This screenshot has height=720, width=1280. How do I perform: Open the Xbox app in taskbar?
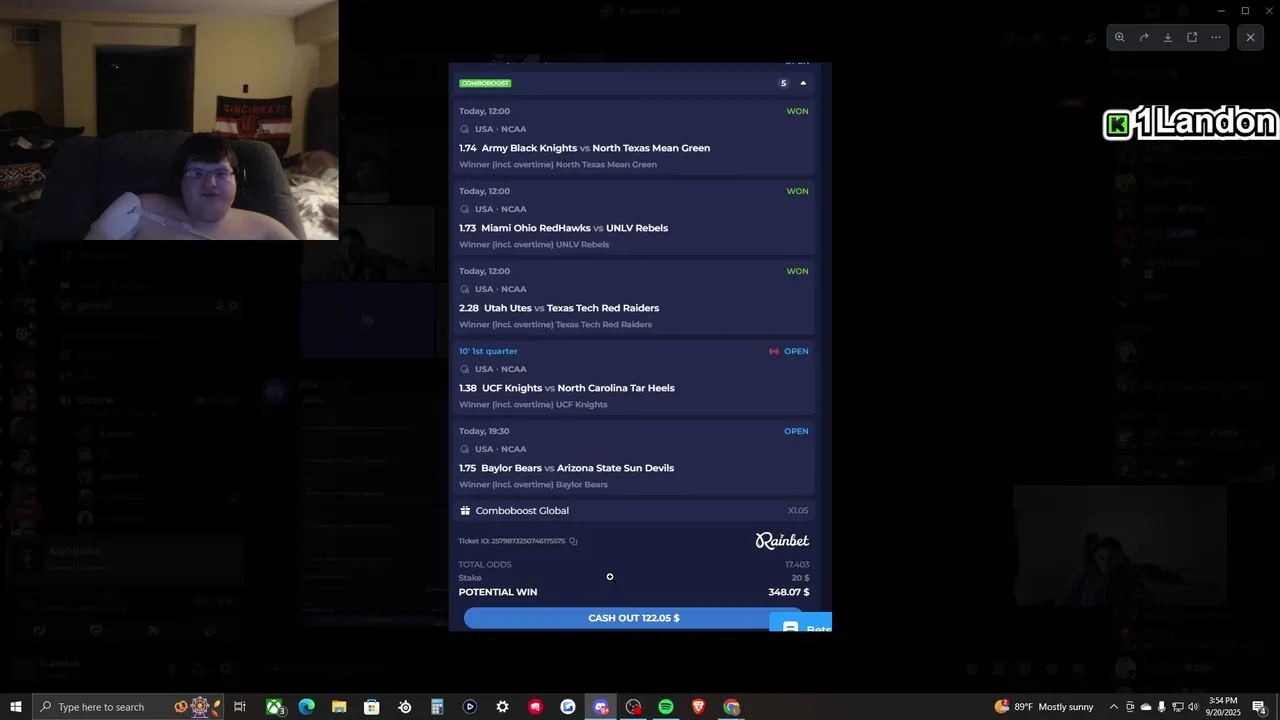tap(274, 707)
